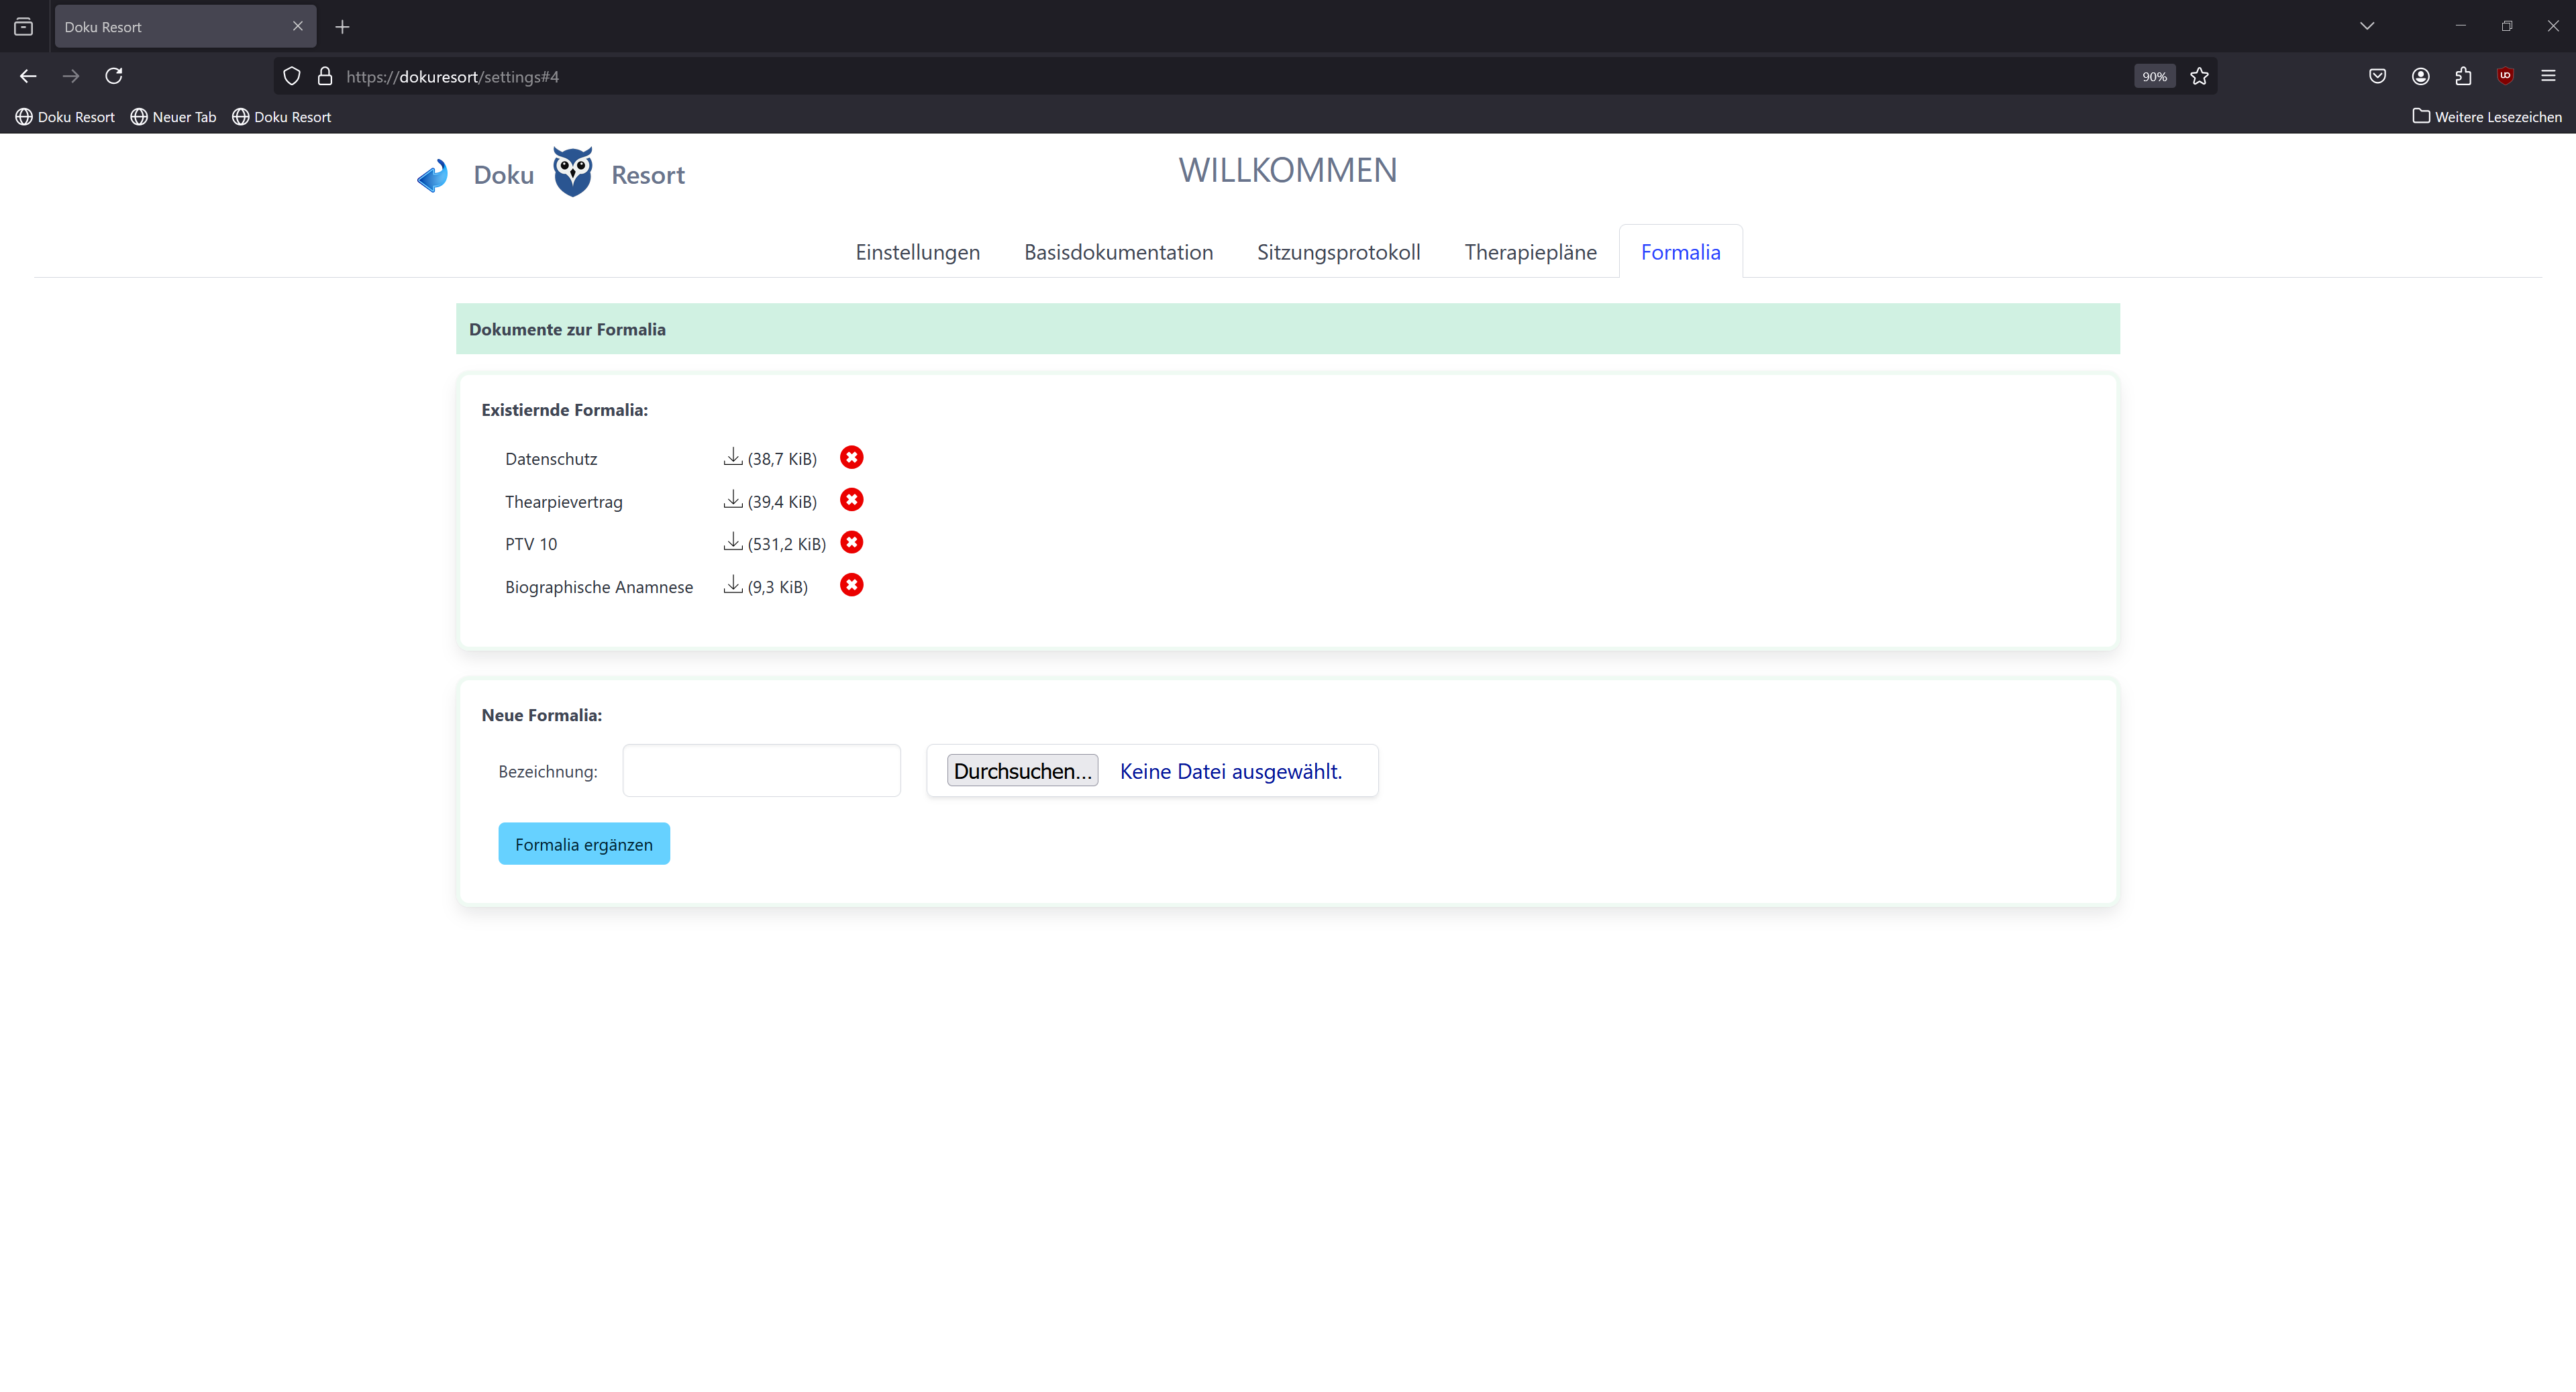Open the Weitere Lesezeichen bookmarks folder

tap(2487, 117)
